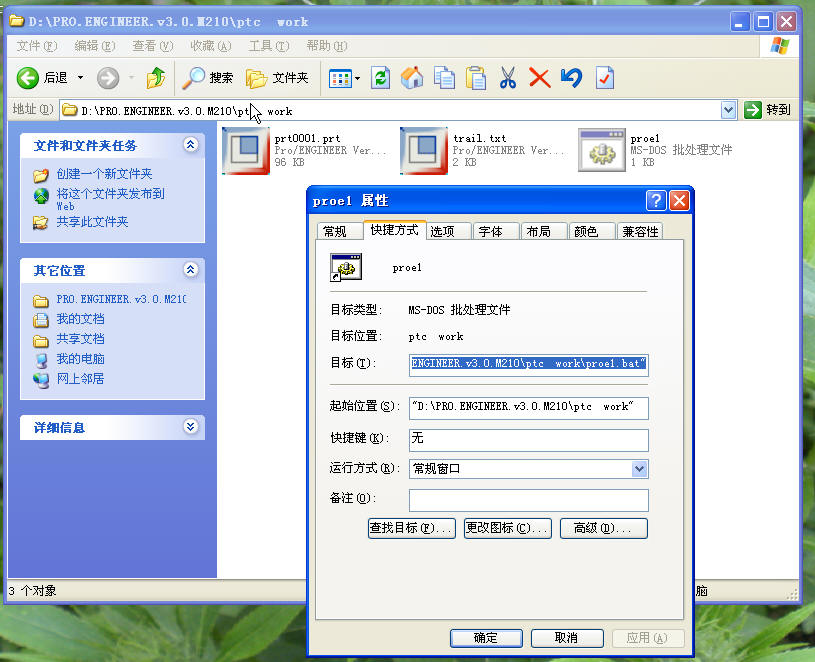815x662 pixels.
Task: Confirm with the 确定 button
Action: click(486, 638)
